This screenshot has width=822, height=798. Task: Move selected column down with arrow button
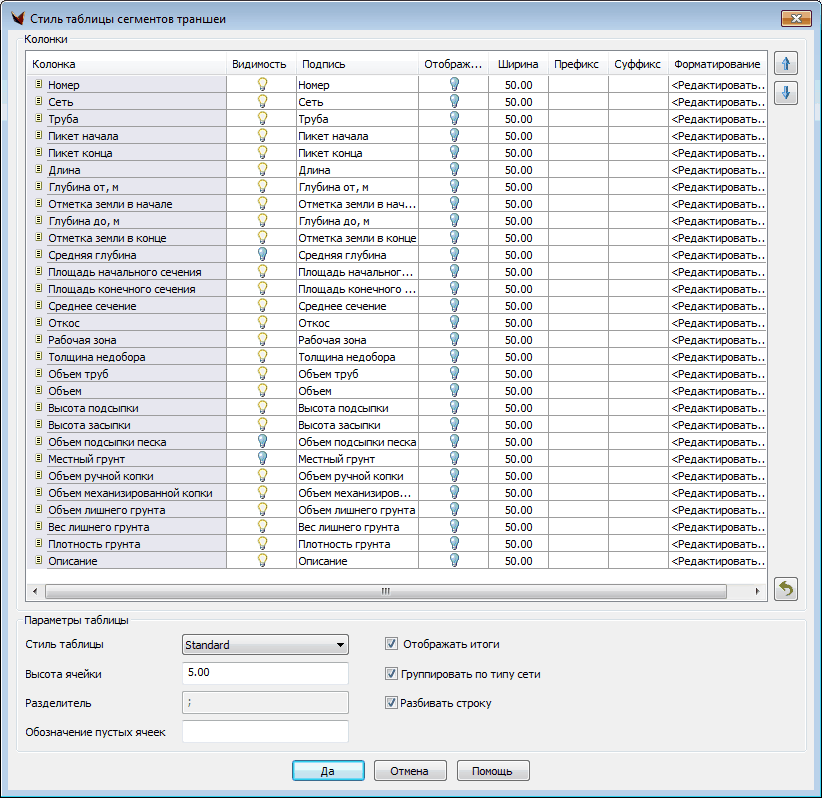(786, 93)
